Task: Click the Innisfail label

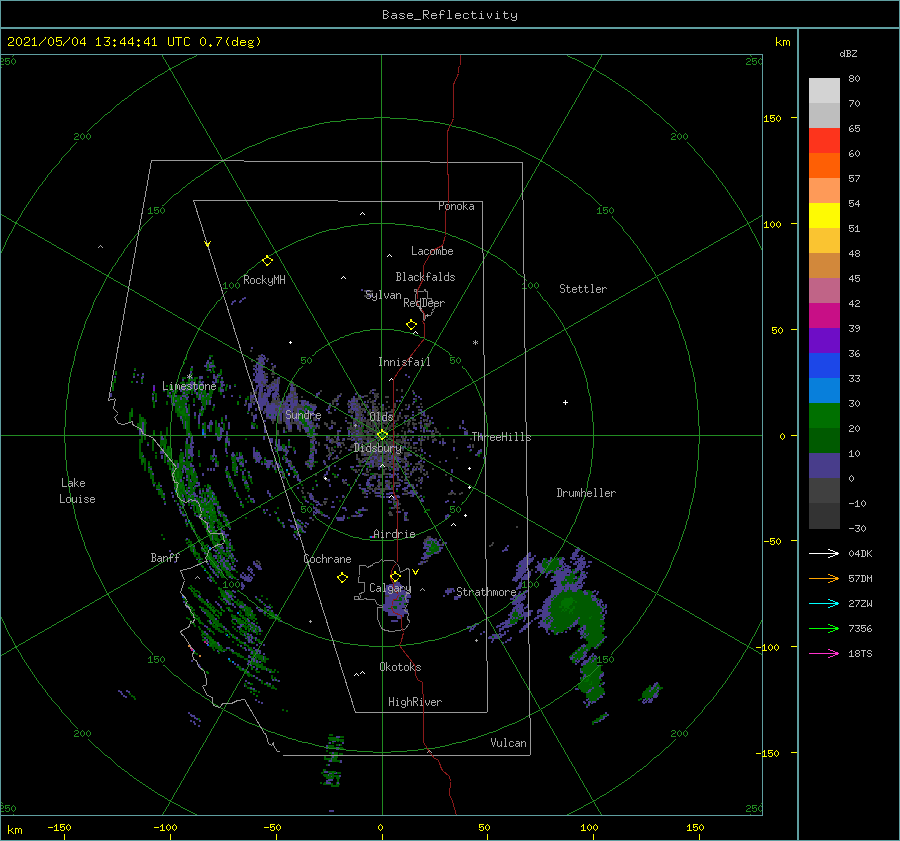Action: pyautogui.click(x=404, y=362)
